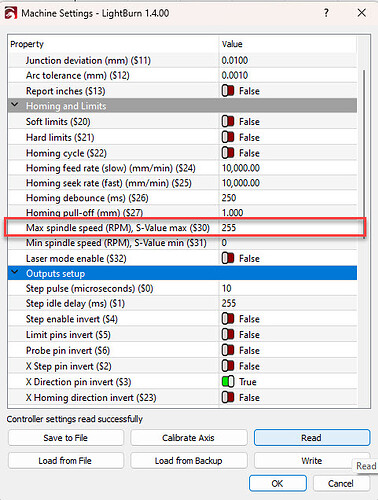Viewport: 378px width, 500px height.
Task: Confirm settings with OK button
Action: point(277,483)
